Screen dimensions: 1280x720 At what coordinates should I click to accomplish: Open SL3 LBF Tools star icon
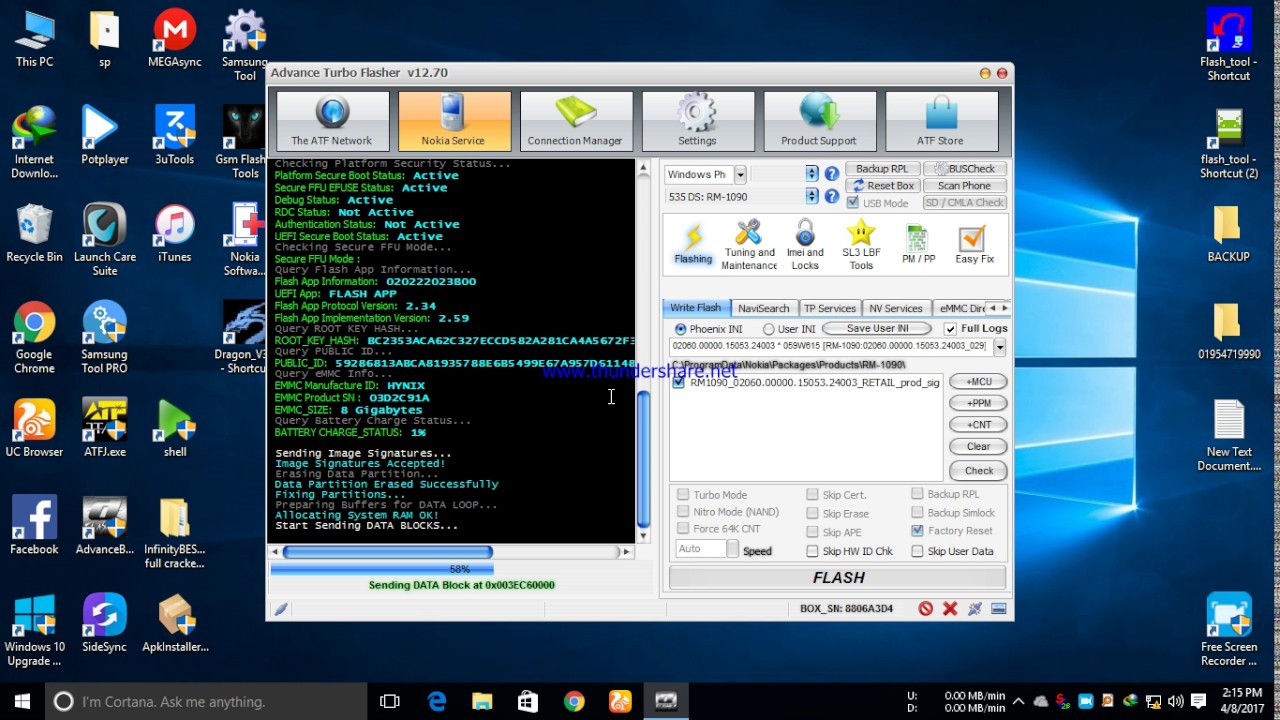tap(861, 246)
